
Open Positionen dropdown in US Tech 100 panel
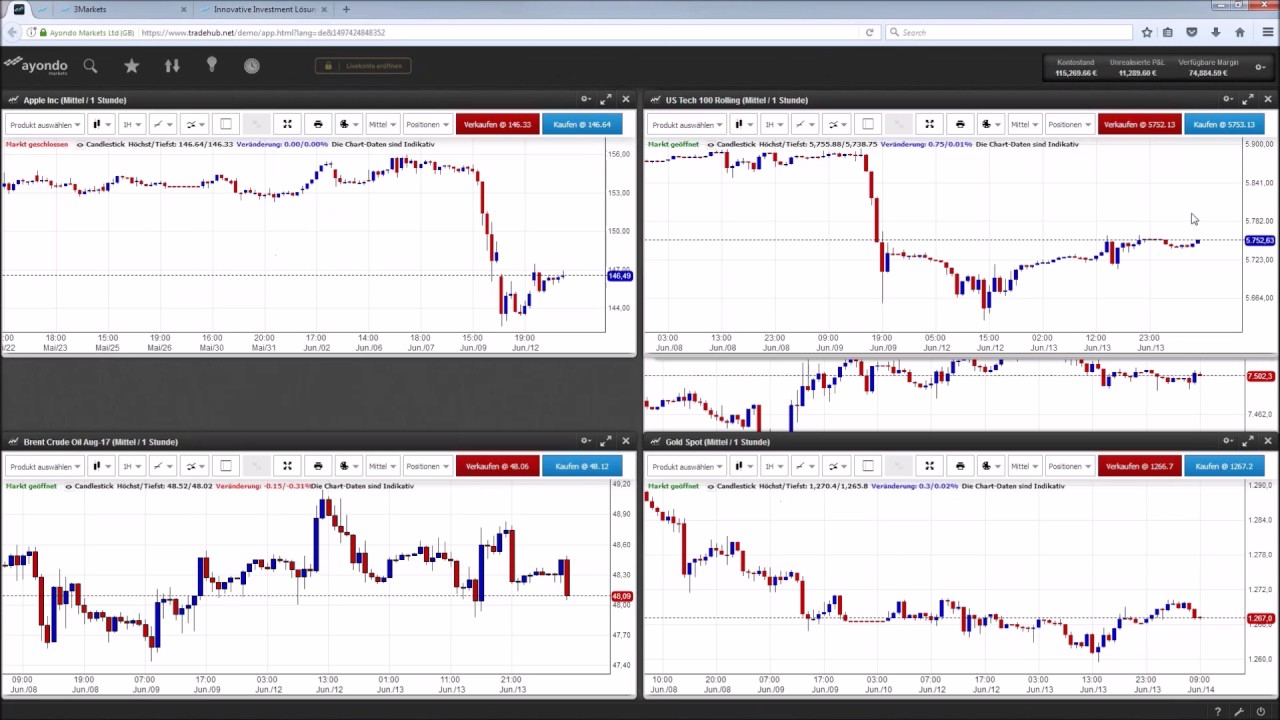[1069, 124]
